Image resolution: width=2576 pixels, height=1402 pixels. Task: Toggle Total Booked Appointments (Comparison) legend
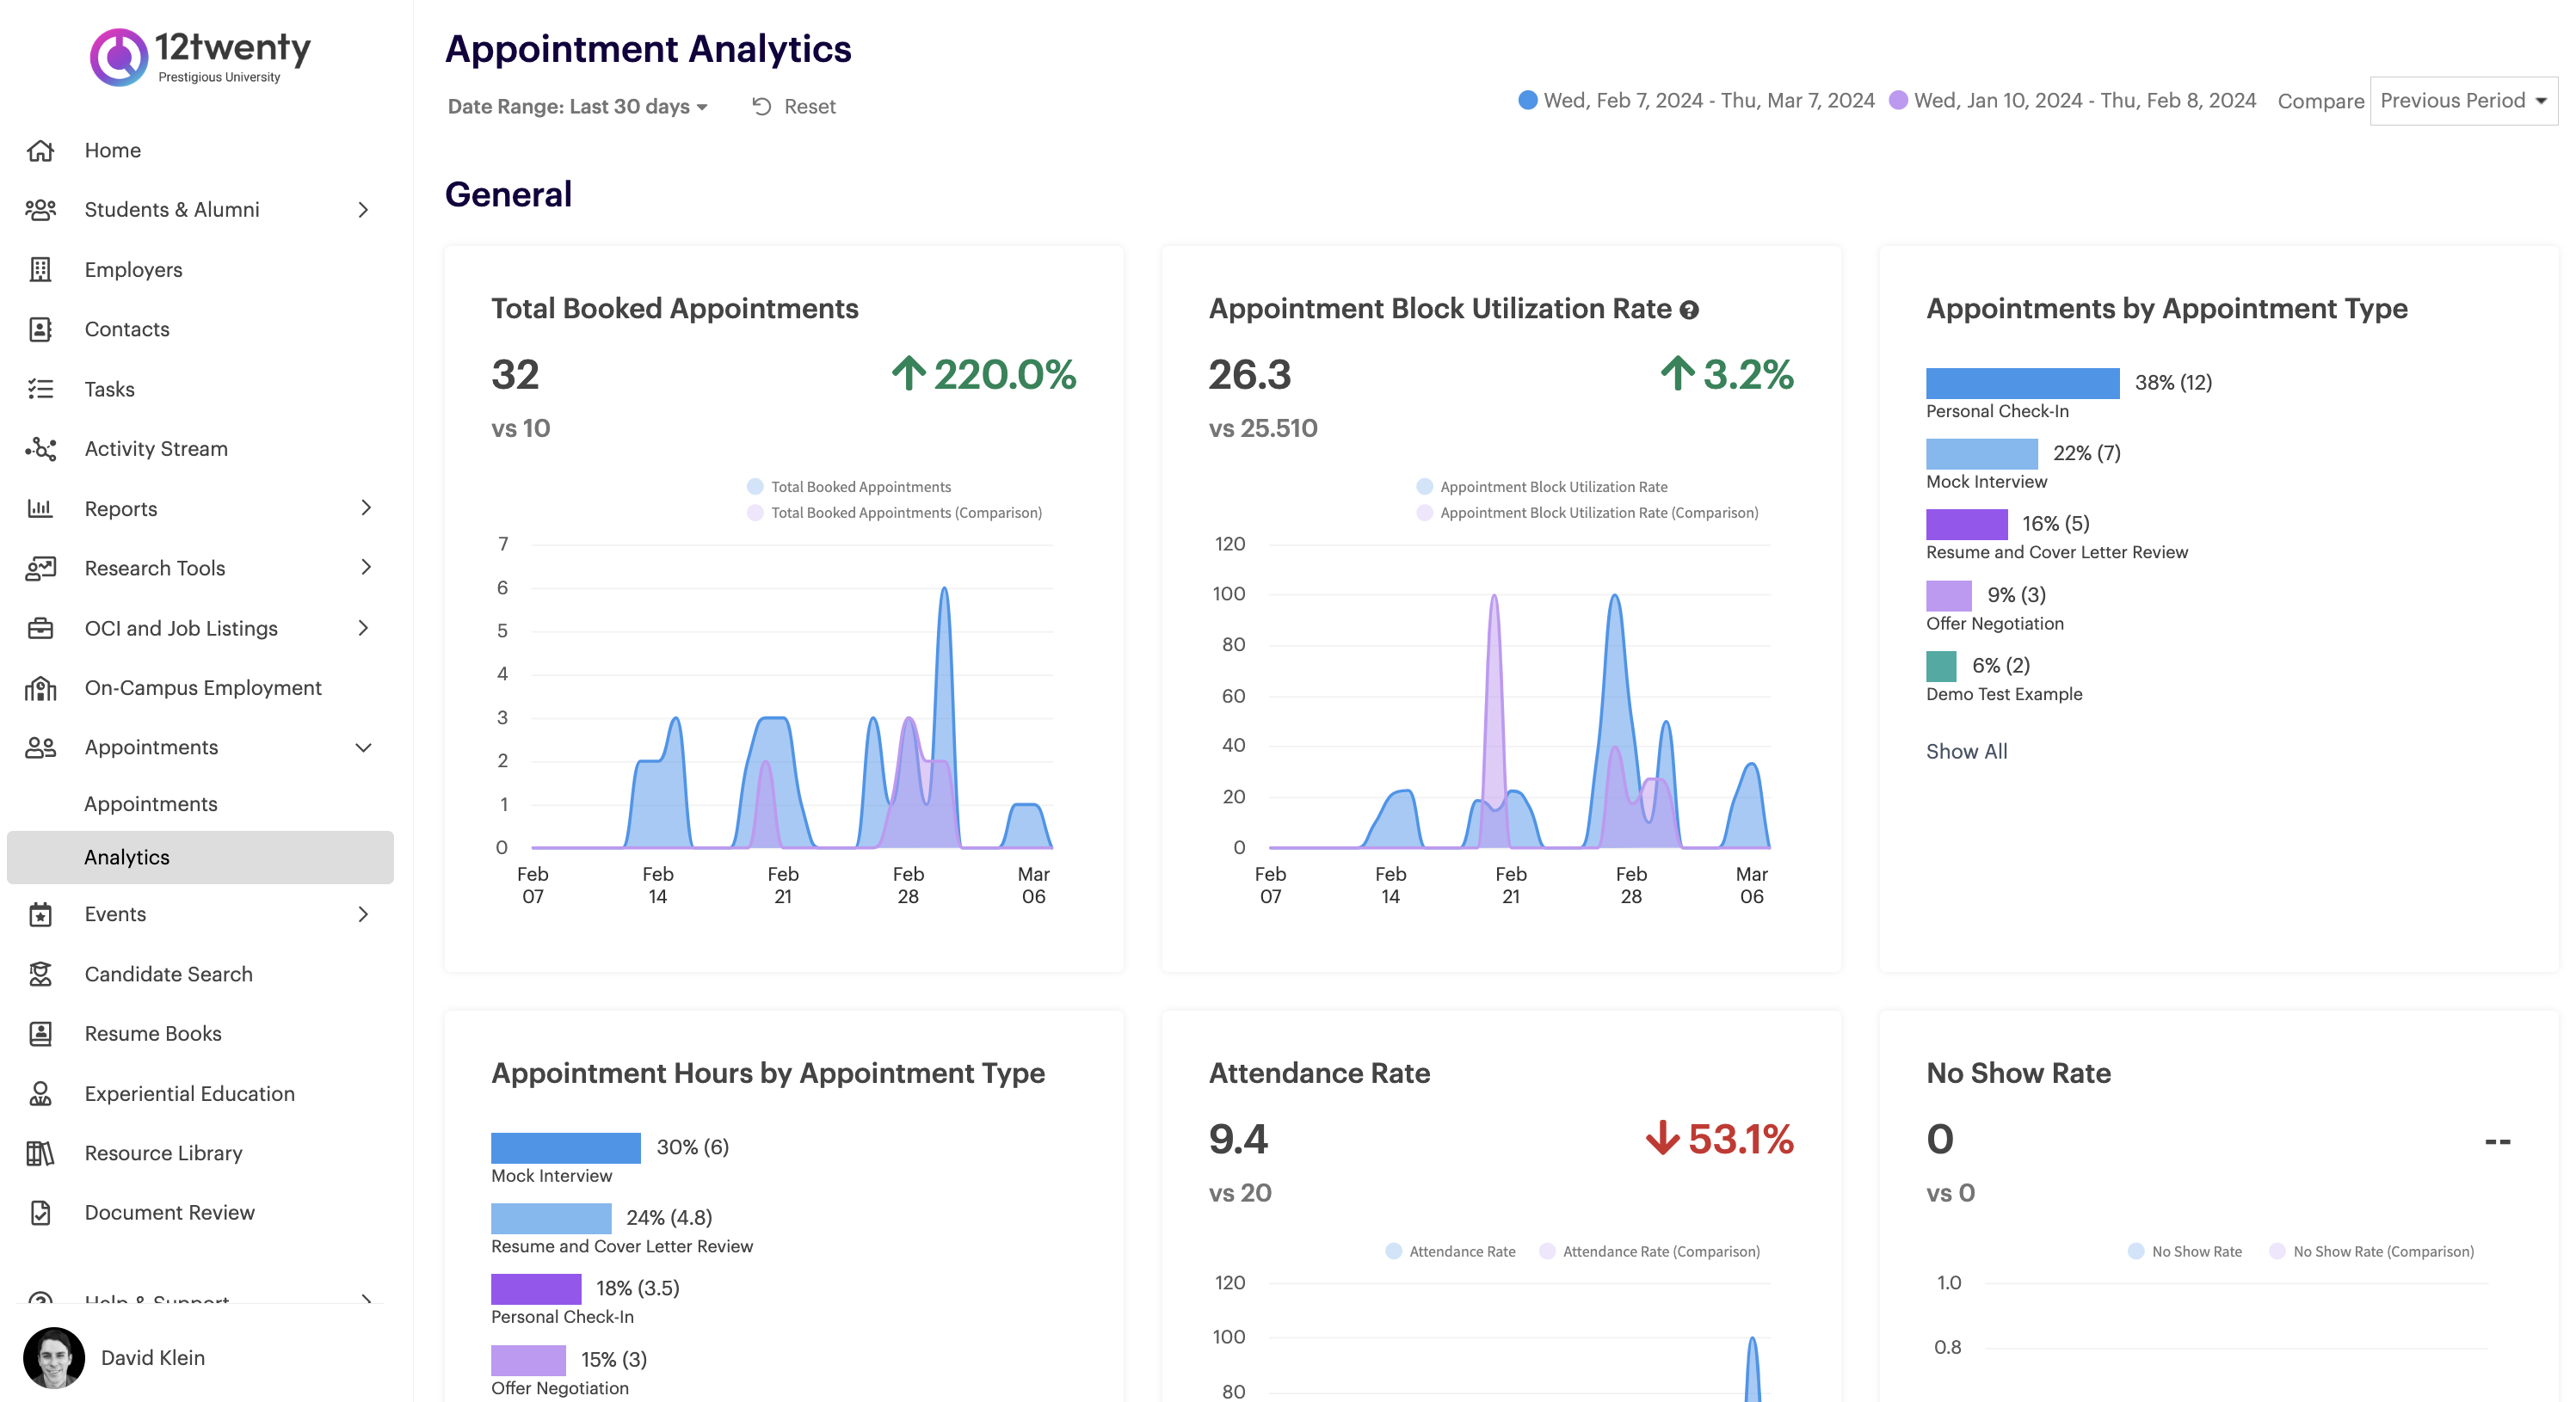(x=894, y=513)
